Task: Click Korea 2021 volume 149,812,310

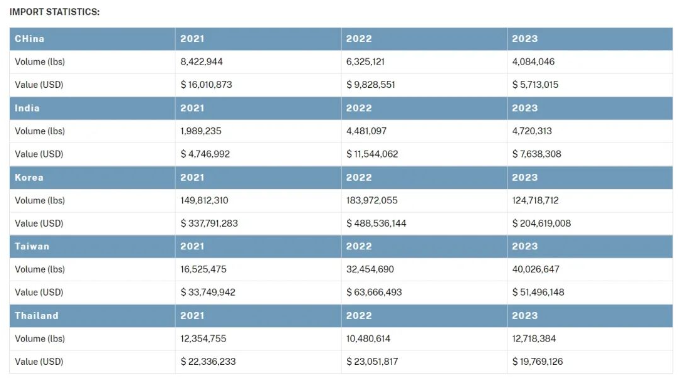Action: pyautogui.click(x=204, y=200)
